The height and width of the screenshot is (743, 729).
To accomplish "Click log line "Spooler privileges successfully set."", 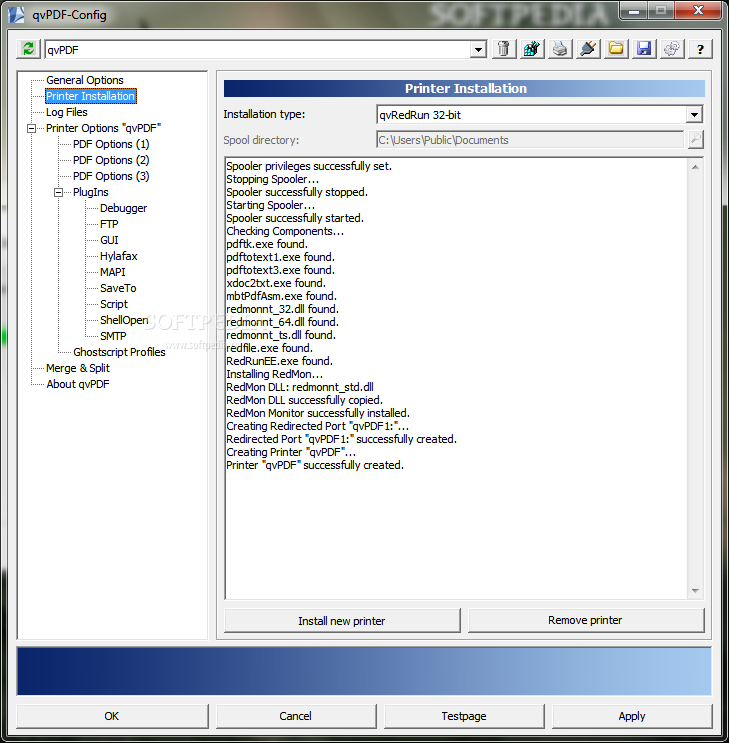I will coord(309,166).
